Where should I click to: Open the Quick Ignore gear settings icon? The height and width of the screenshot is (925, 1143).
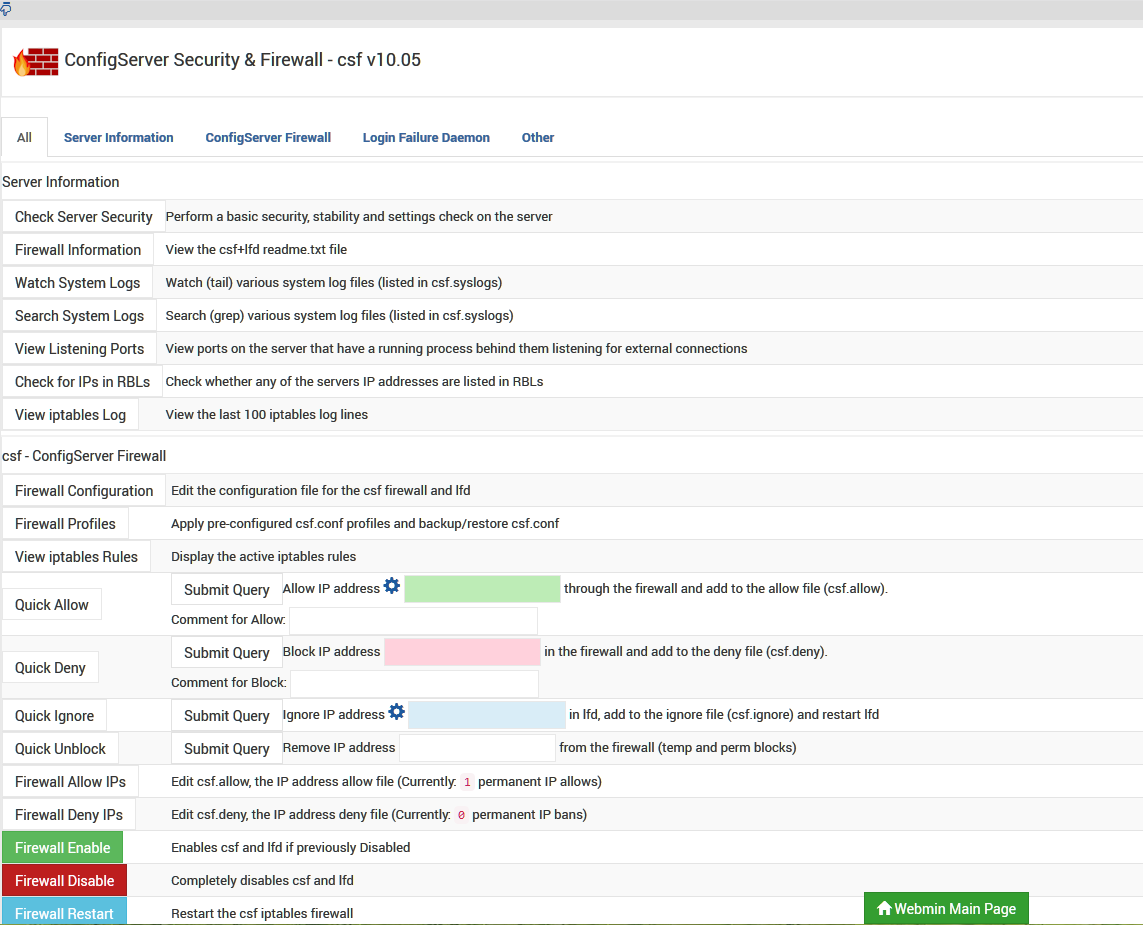pos(397,712)
